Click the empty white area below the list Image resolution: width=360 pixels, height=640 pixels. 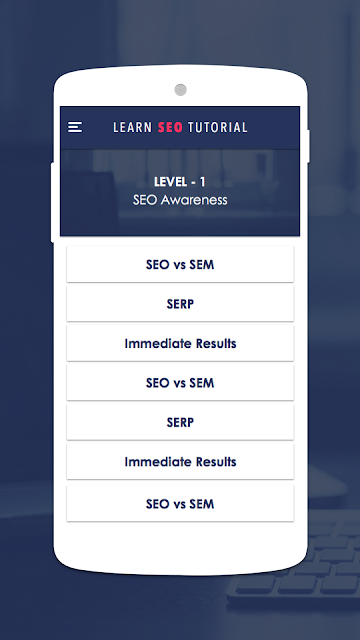coord(180,545)
